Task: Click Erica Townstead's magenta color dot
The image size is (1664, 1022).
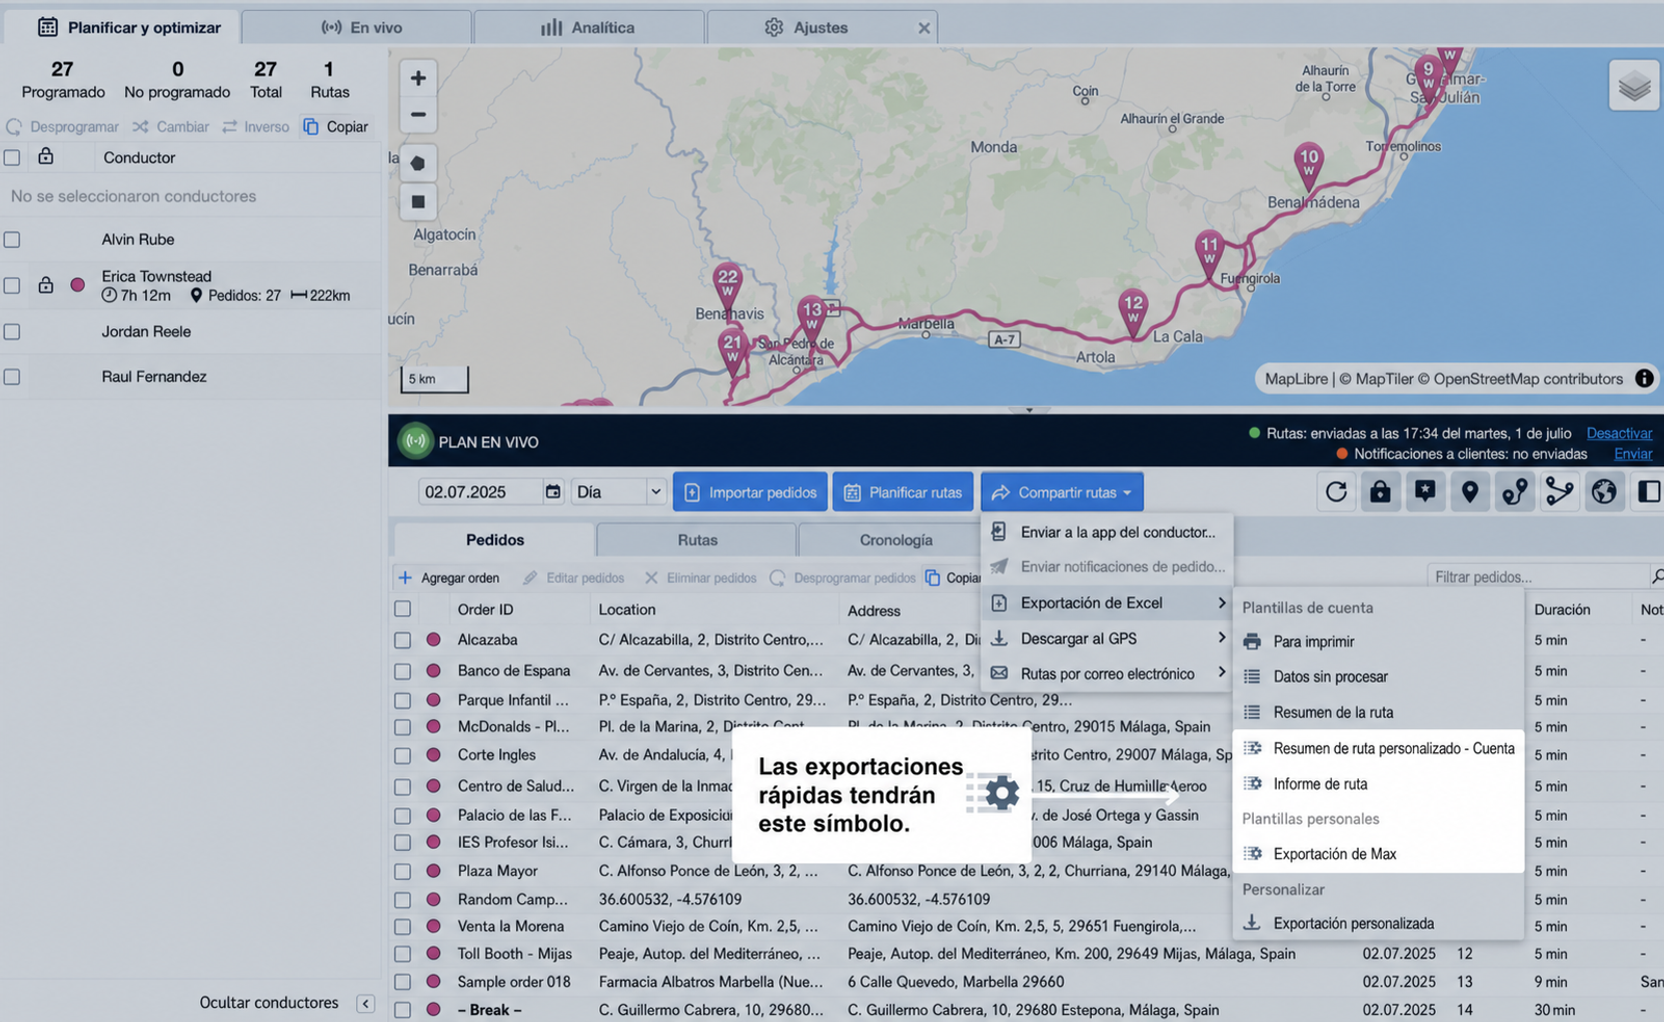Action: [78, 285]
